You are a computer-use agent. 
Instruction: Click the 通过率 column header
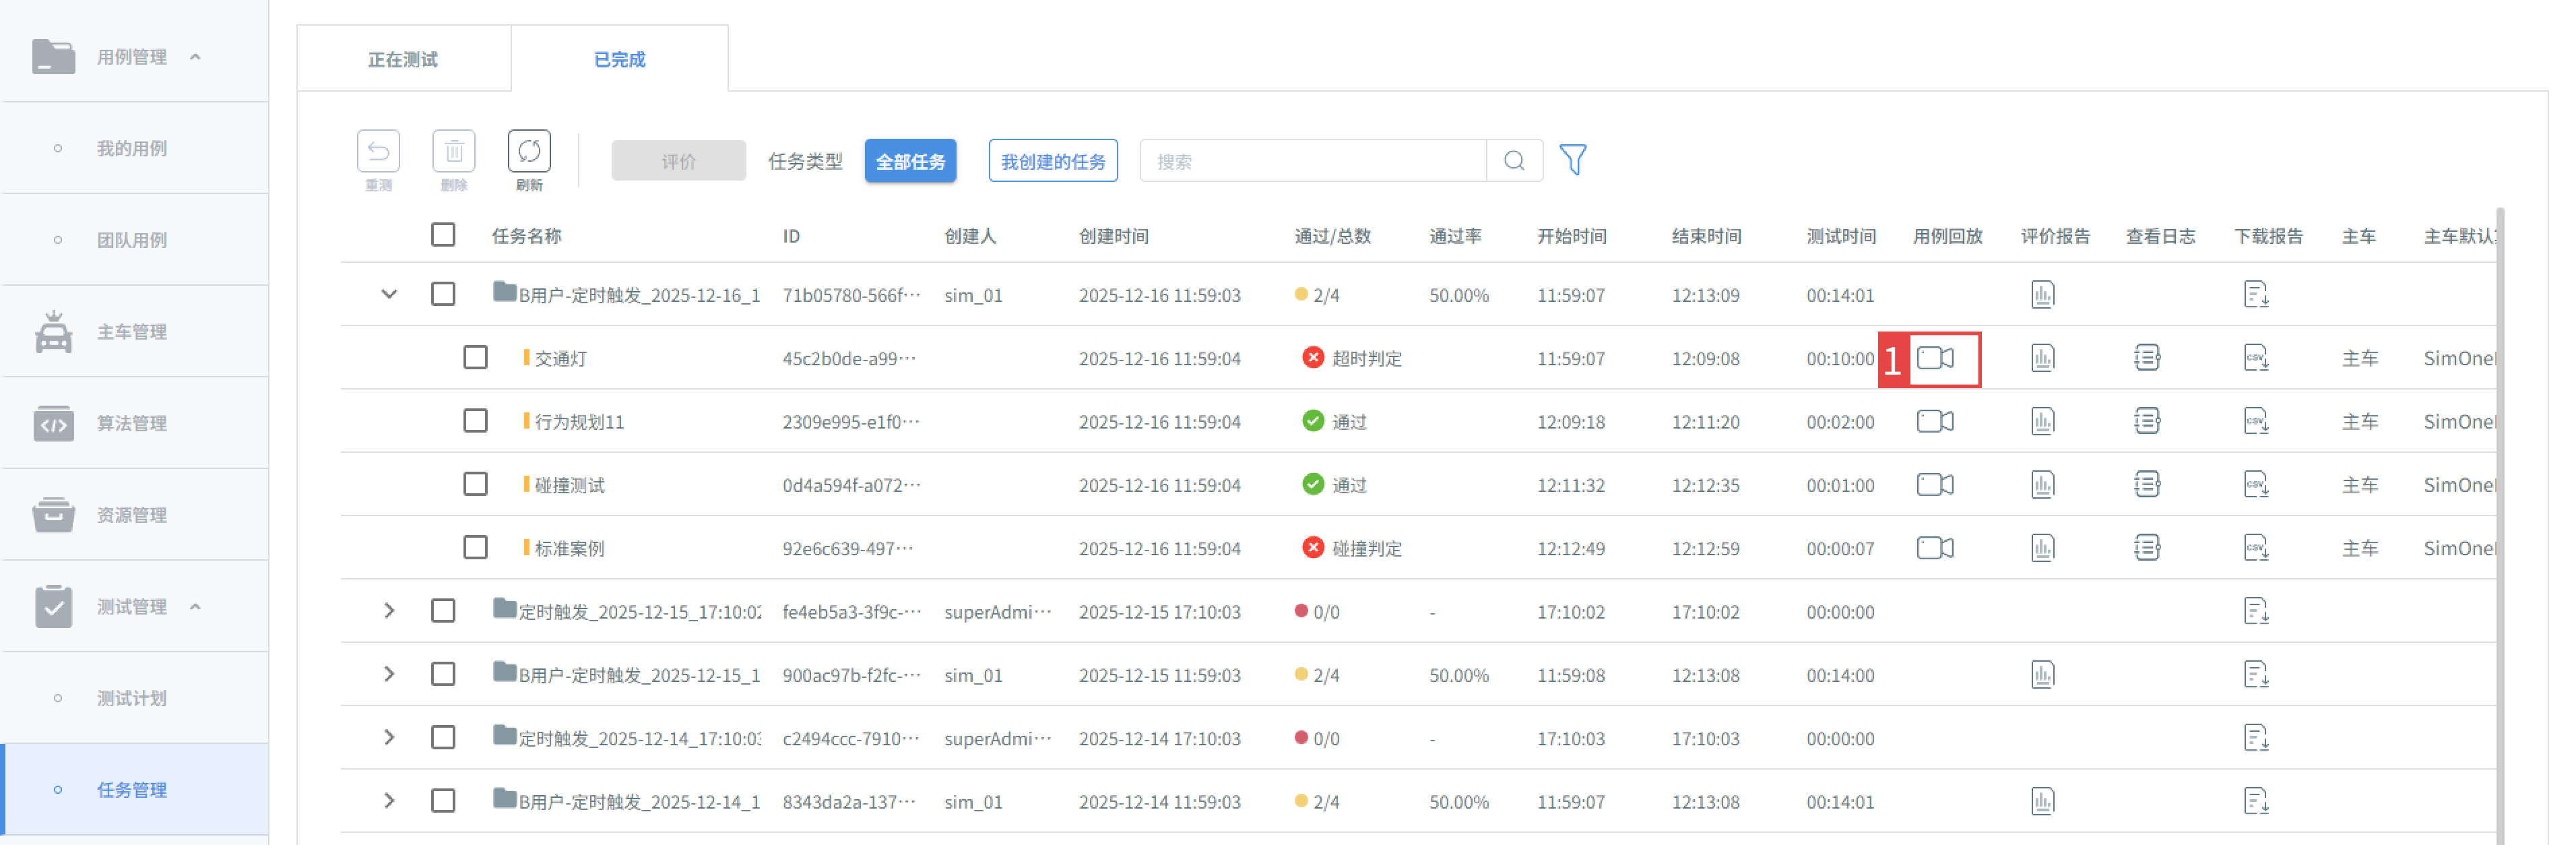pyautogui.click(x=1455, y=236)
